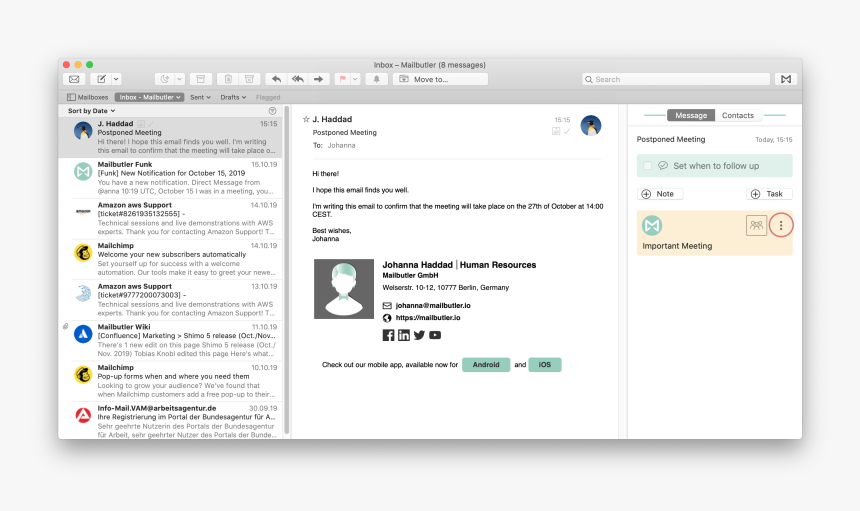Image resolution: width=860 pixels, height=511 pixels.
Task: Click the share with team icon on note
Action: (756, 225)
